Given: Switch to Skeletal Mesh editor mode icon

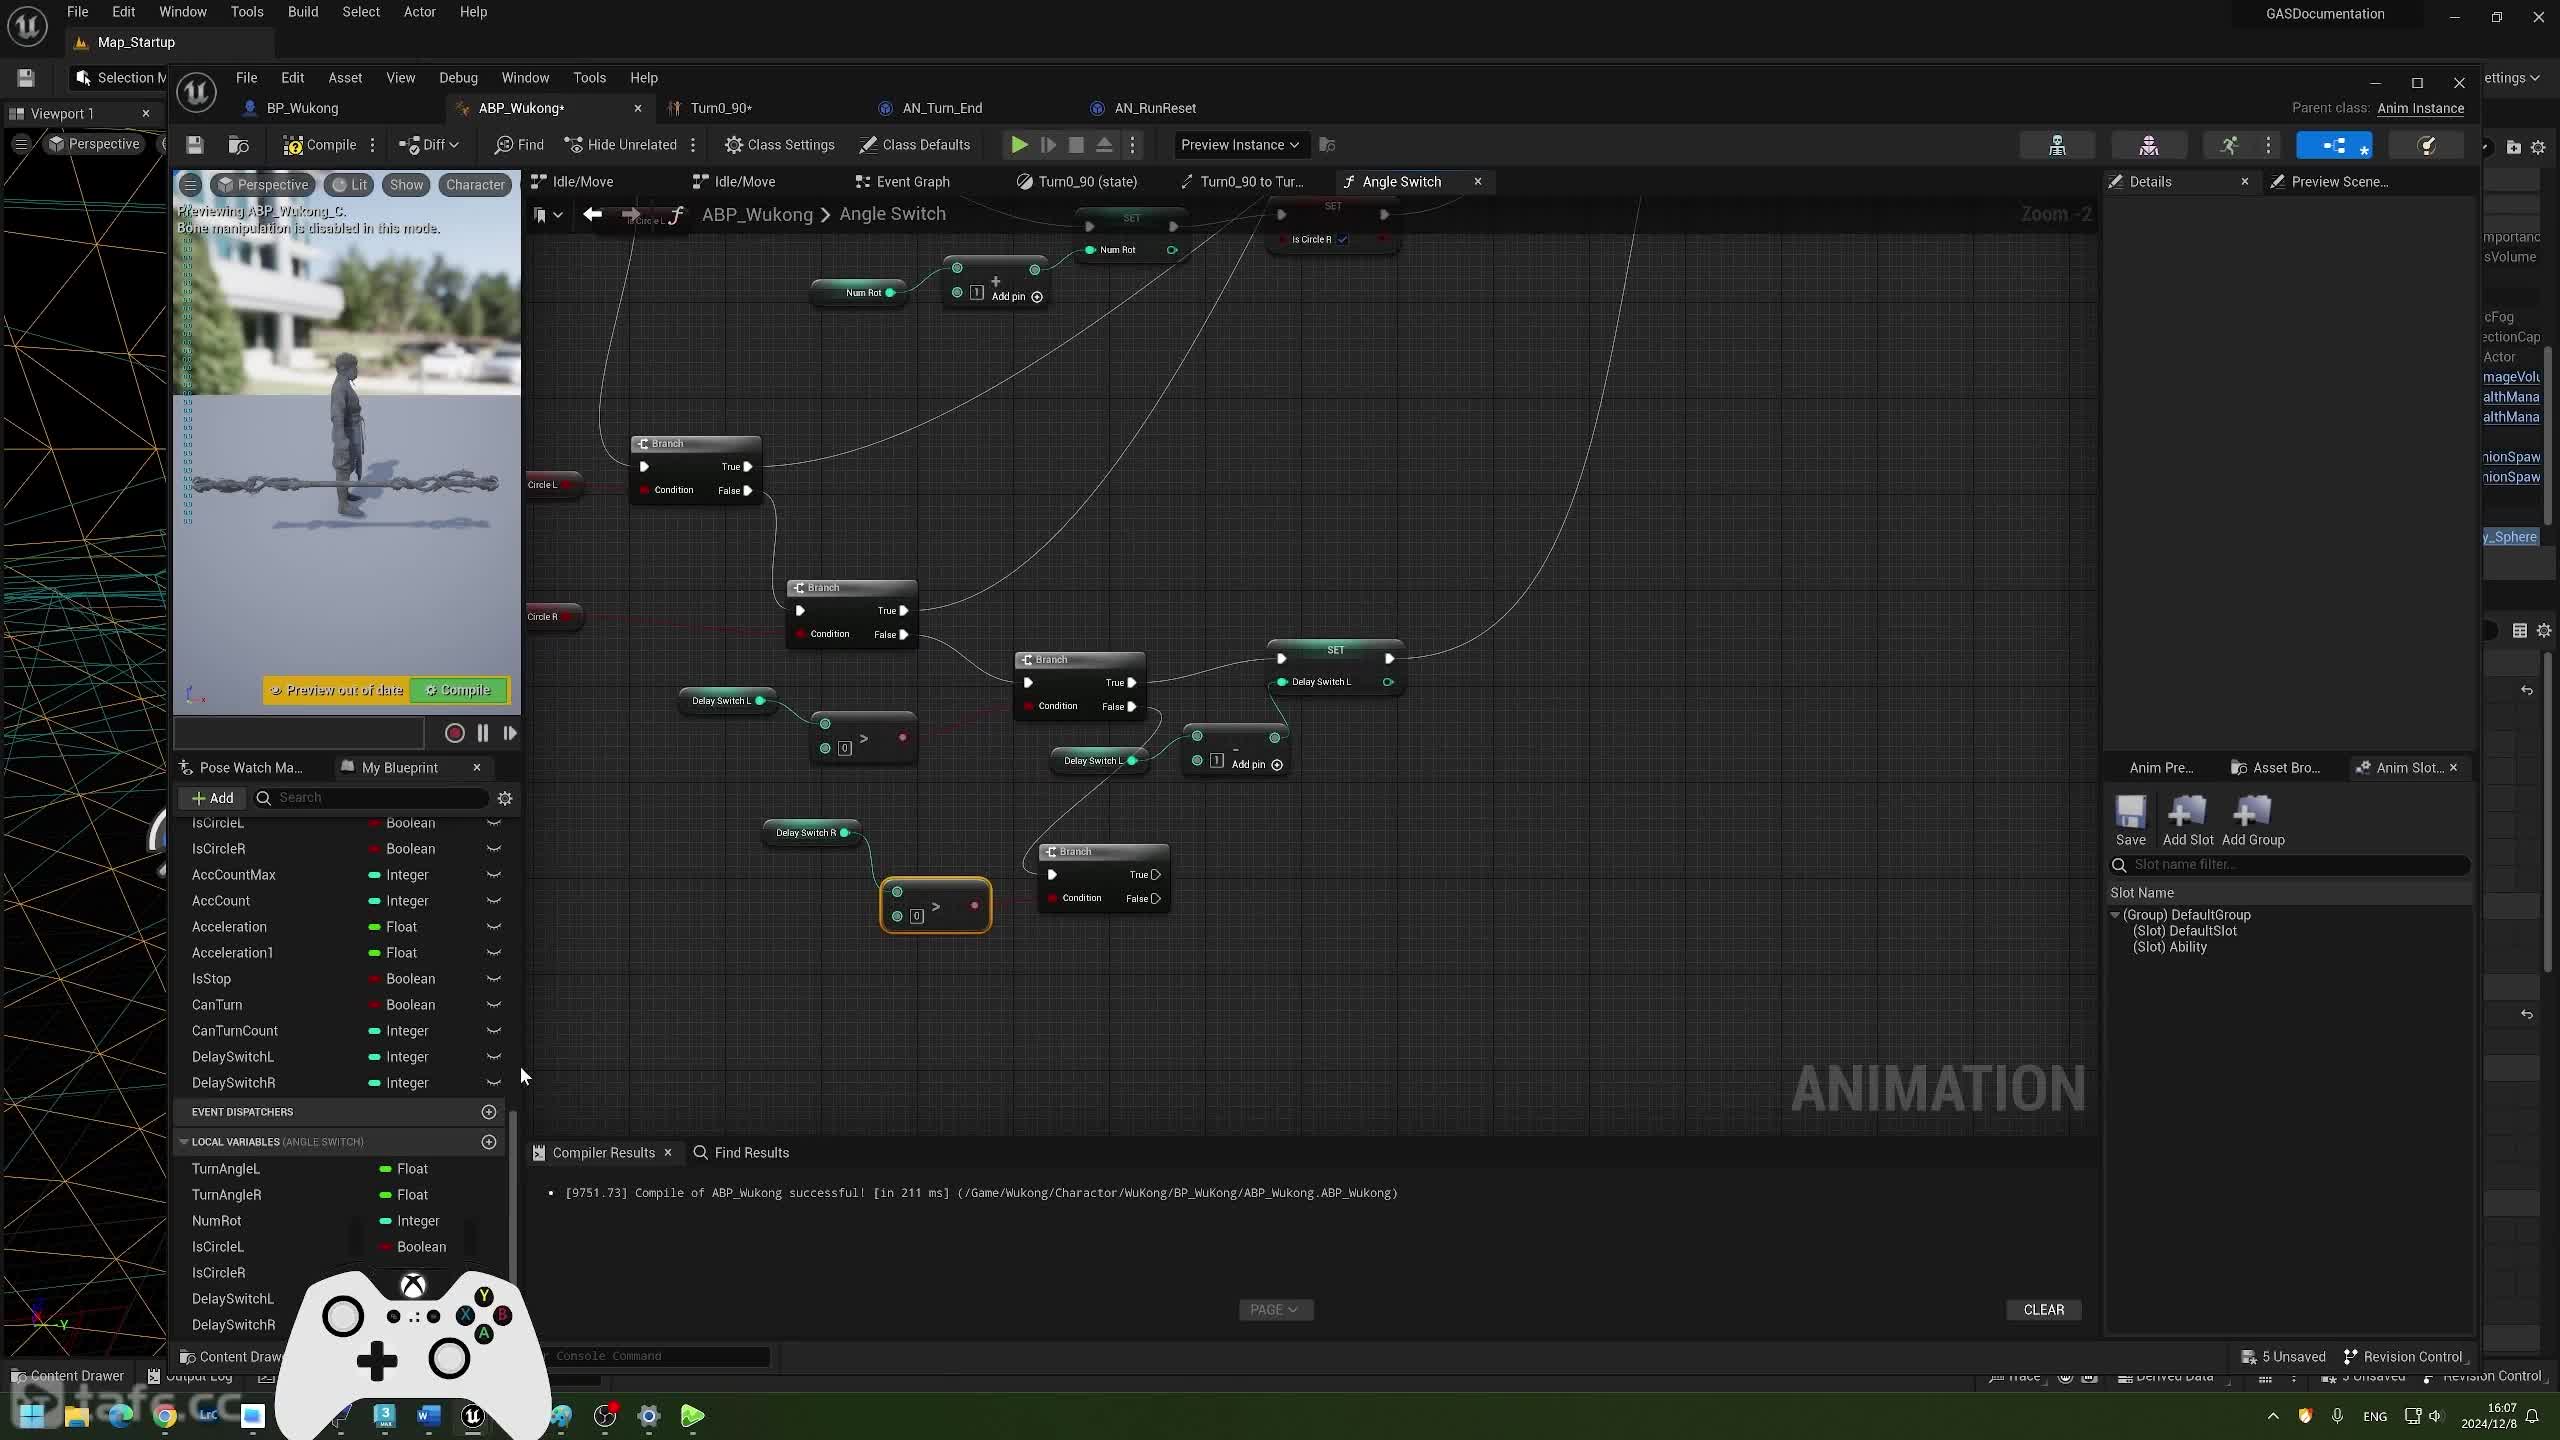Looking at the screenshot, I should (x=2148, y=146).
